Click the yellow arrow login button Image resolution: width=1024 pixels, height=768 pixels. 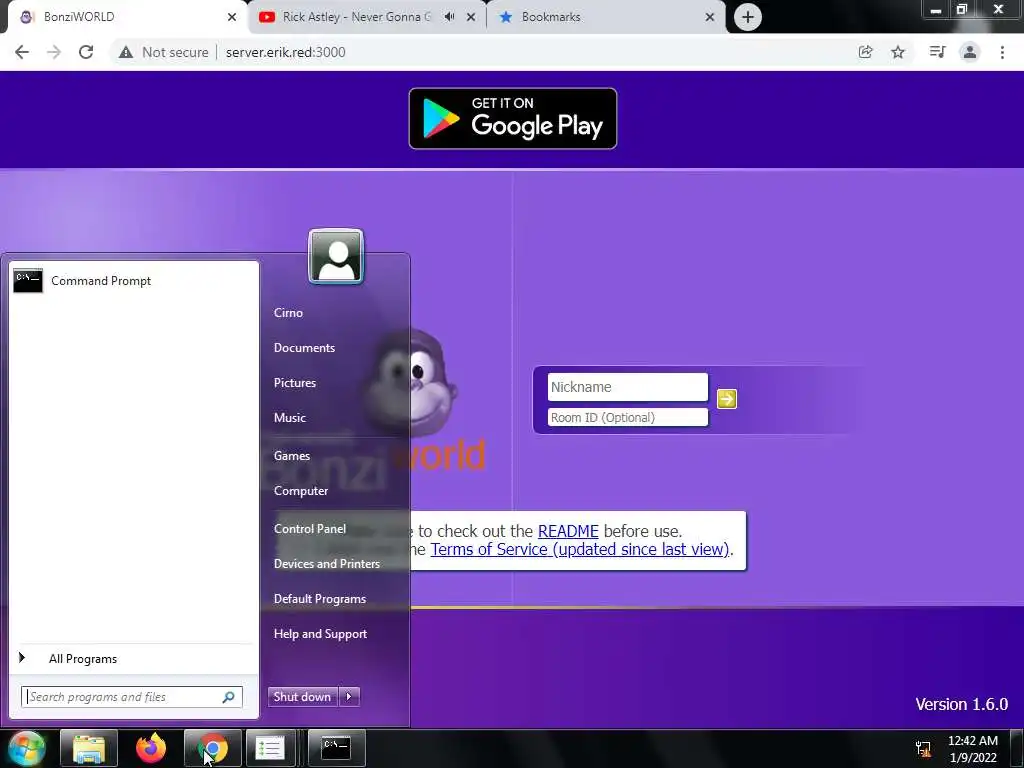727,398
